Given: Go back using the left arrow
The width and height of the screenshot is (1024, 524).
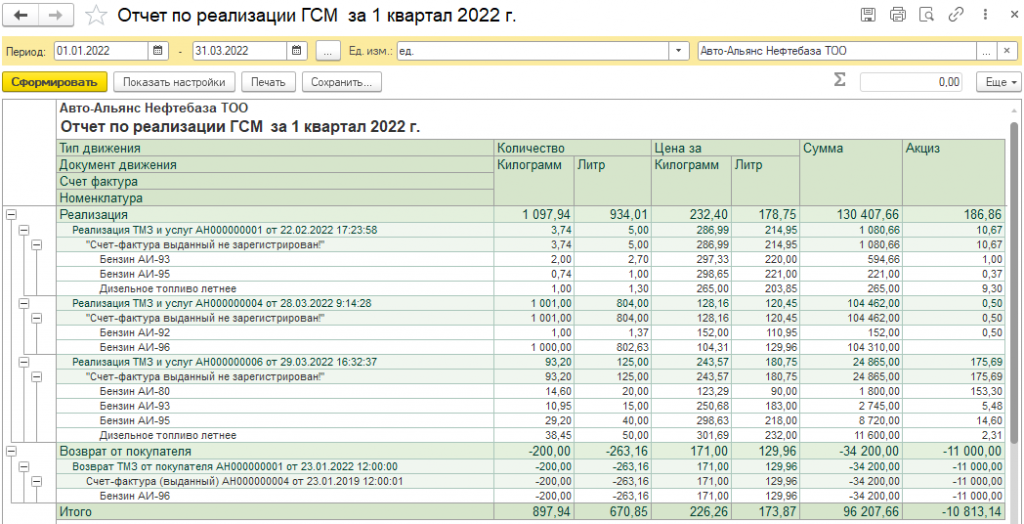Looking at the screenshot, I should tap(22, 15).
